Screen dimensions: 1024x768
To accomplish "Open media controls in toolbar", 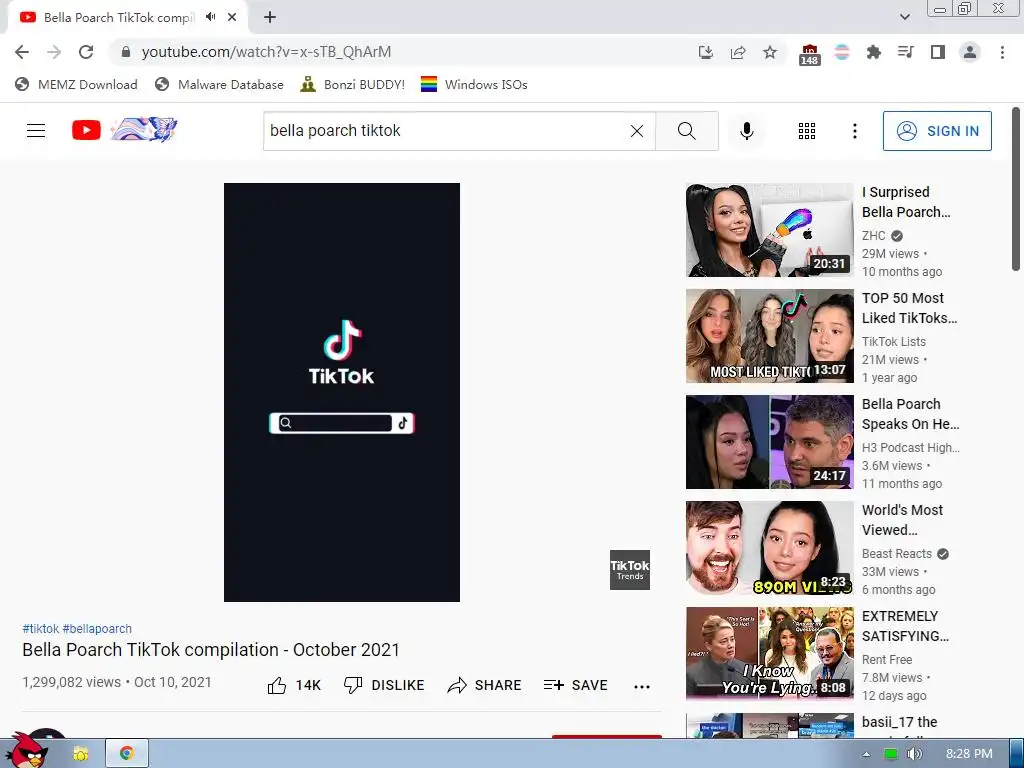I will pos(905,52).
